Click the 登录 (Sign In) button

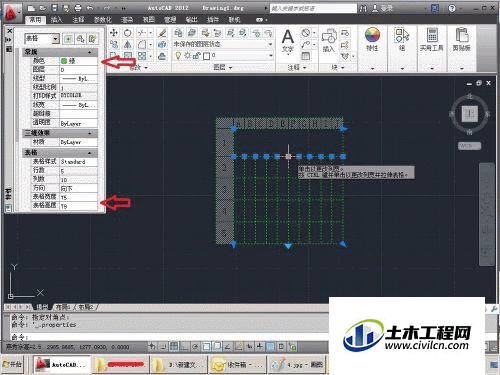click(383, 8)
